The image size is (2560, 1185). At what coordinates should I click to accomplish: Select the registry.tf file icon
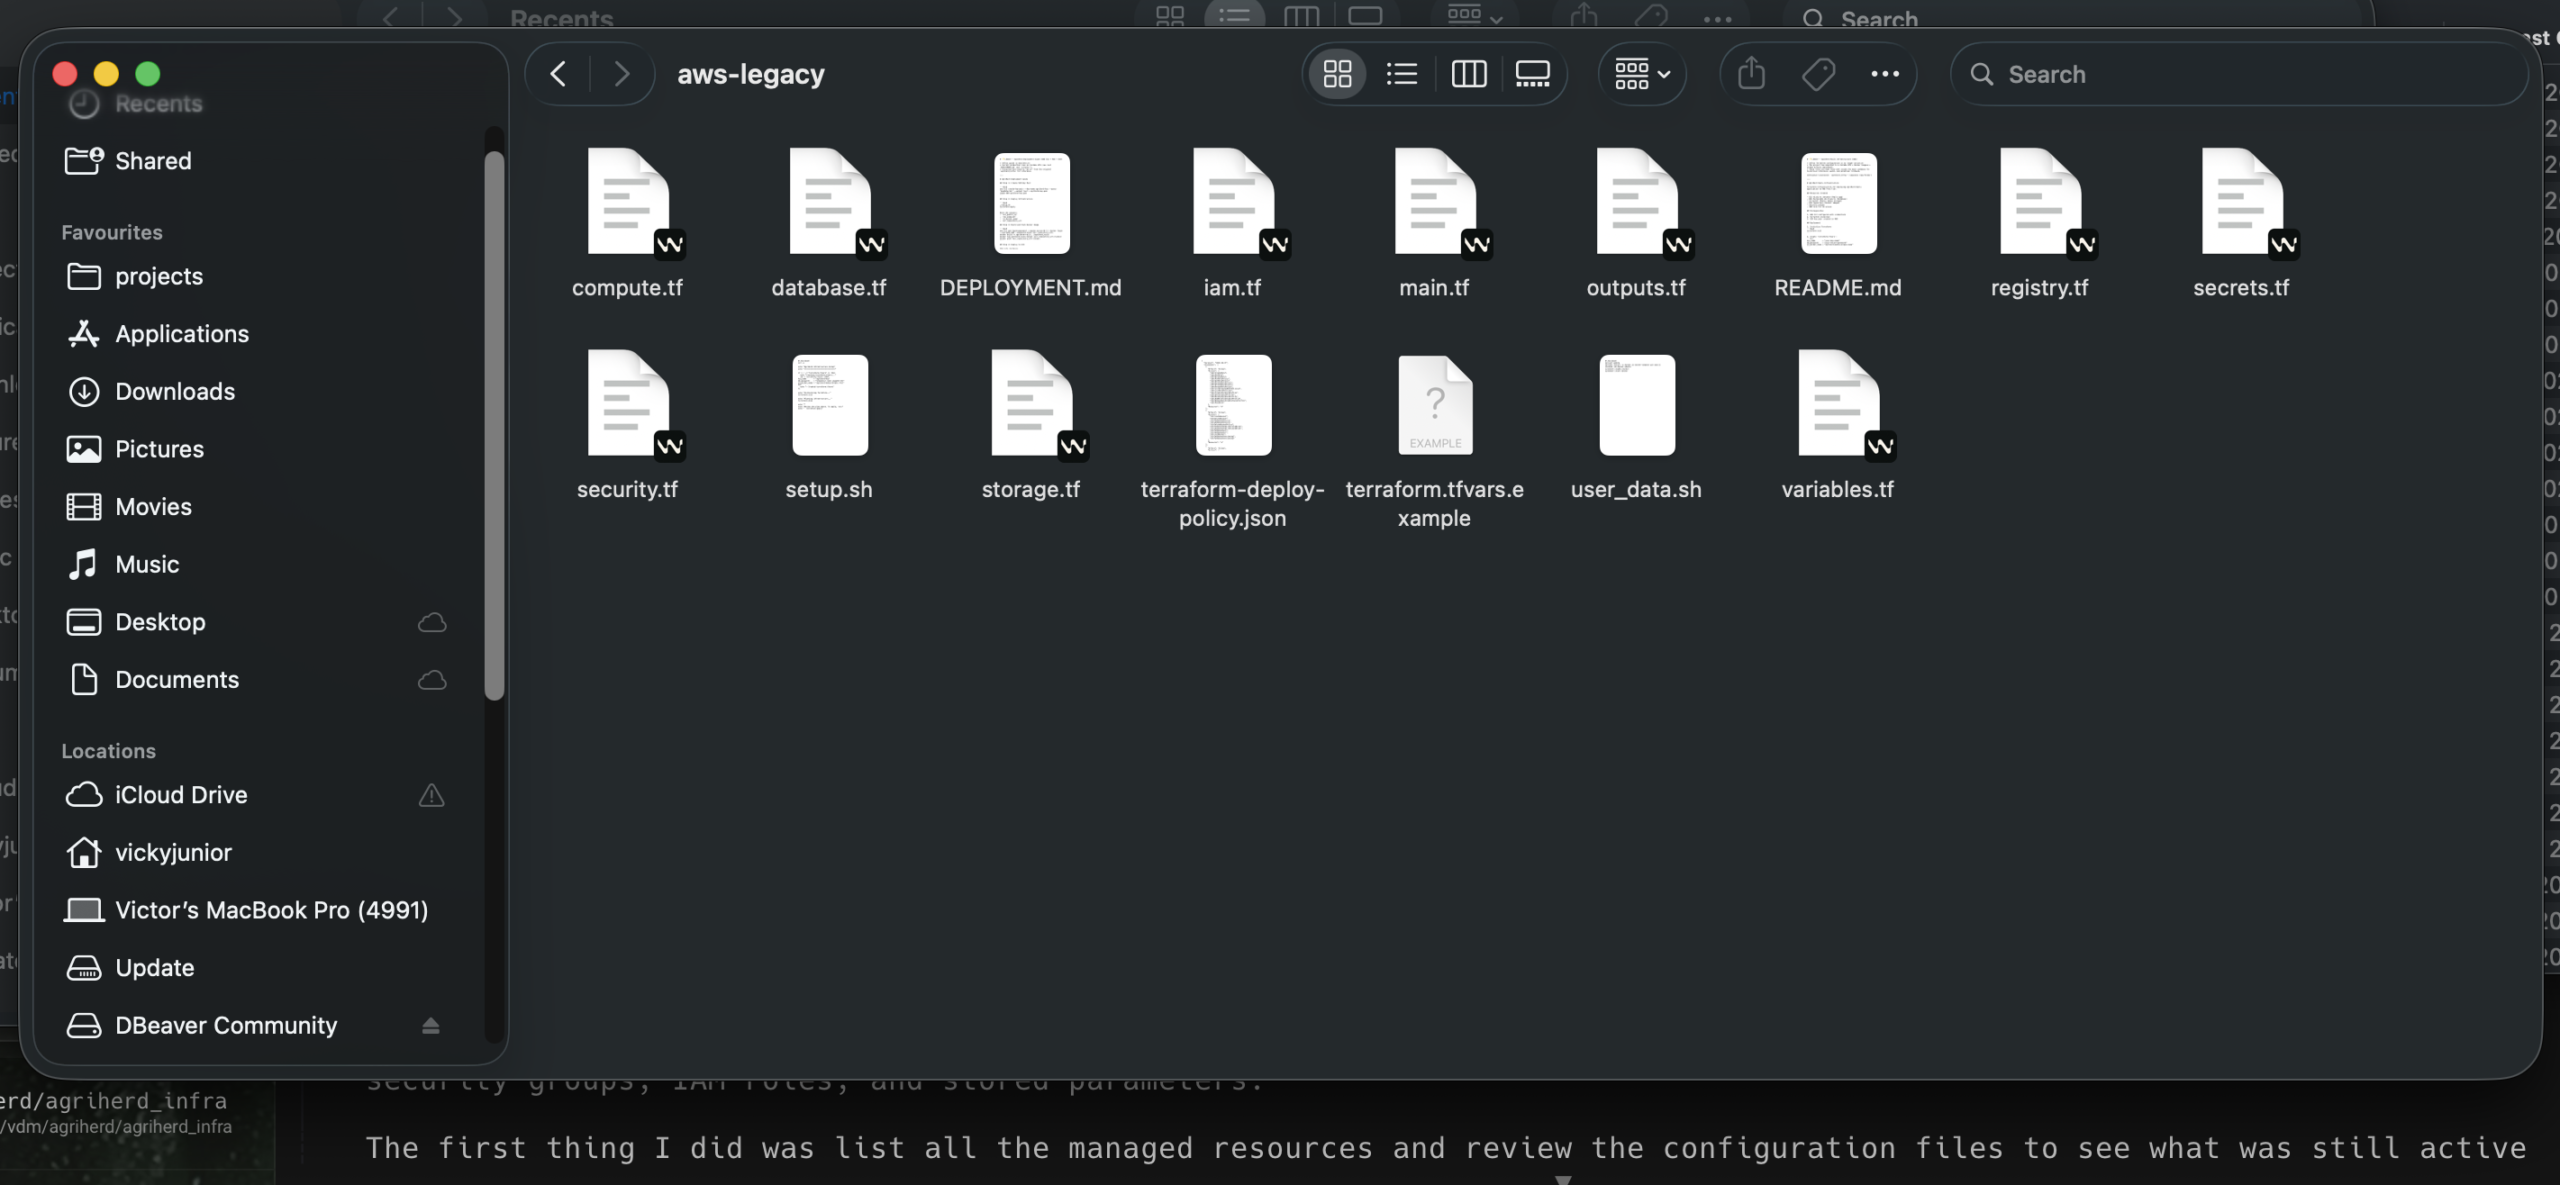click(x=2041, y=203)
